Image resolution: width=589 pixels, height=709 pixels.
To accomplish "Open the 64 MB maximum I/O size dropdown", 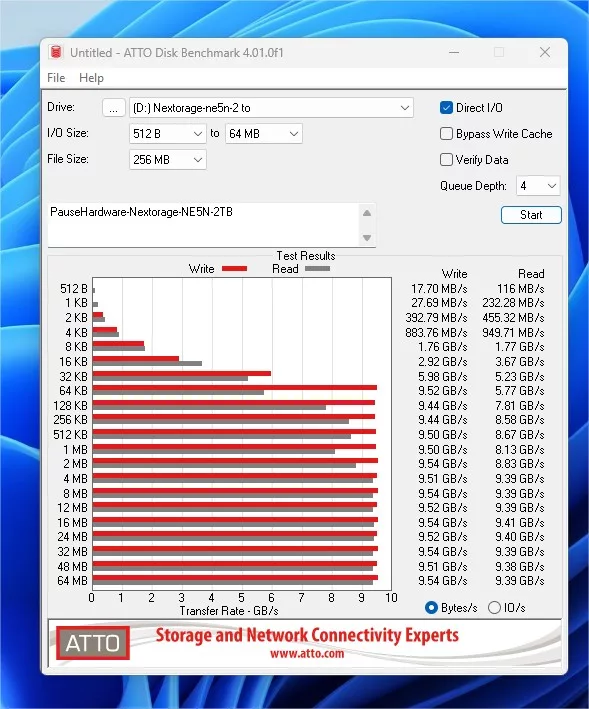I will click(264, 134).
